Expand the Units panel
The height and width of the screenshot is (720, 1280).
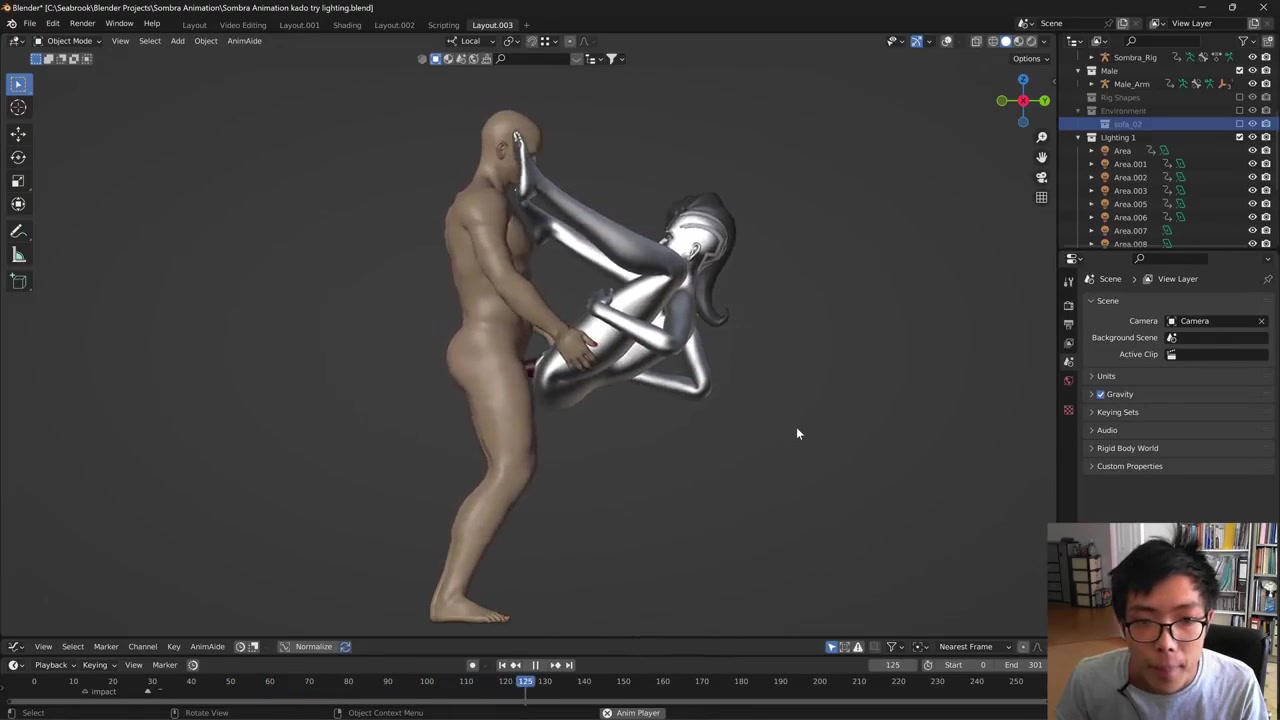tap(1105, 376)
